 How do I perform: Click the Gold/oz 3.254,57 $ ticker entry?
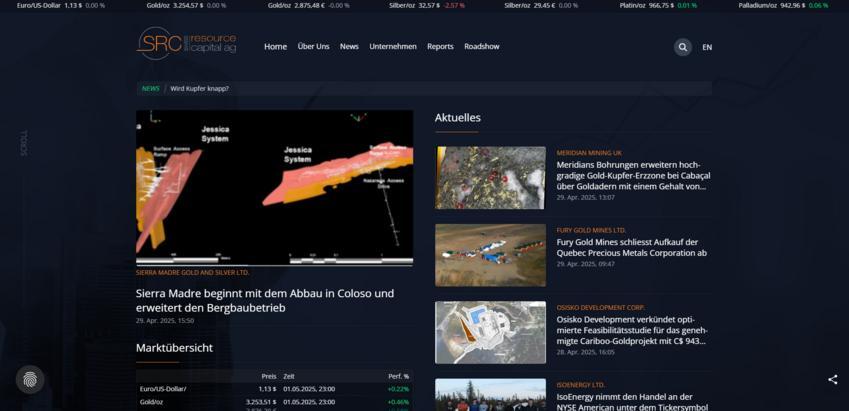pyautogui.click(x=186, y=5)
